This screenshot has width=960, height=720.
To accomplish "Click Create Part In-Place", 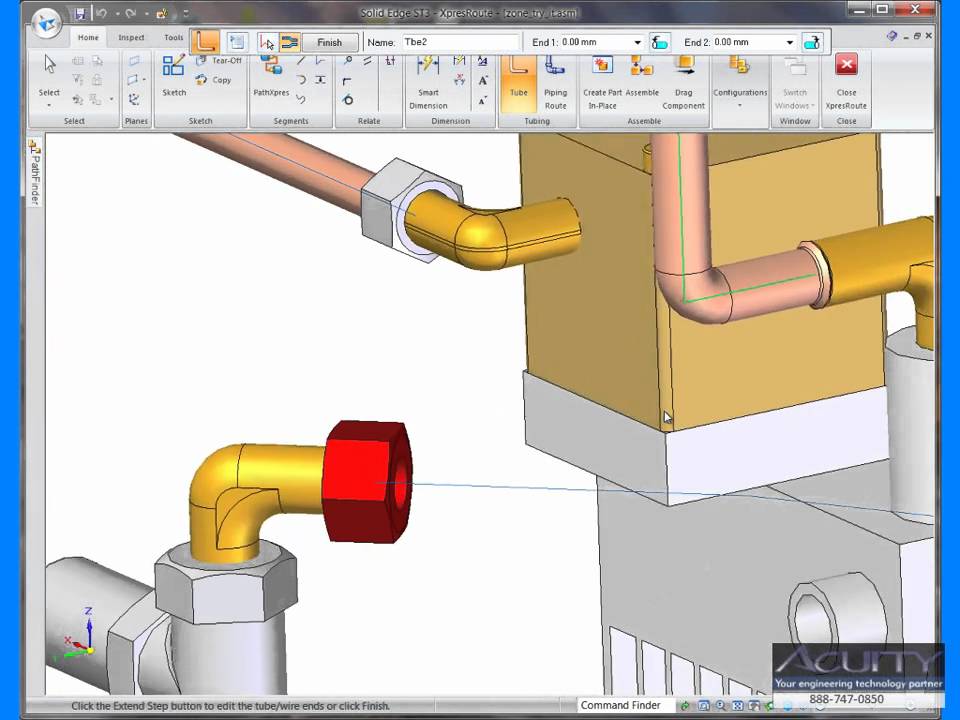I will 602,83.
